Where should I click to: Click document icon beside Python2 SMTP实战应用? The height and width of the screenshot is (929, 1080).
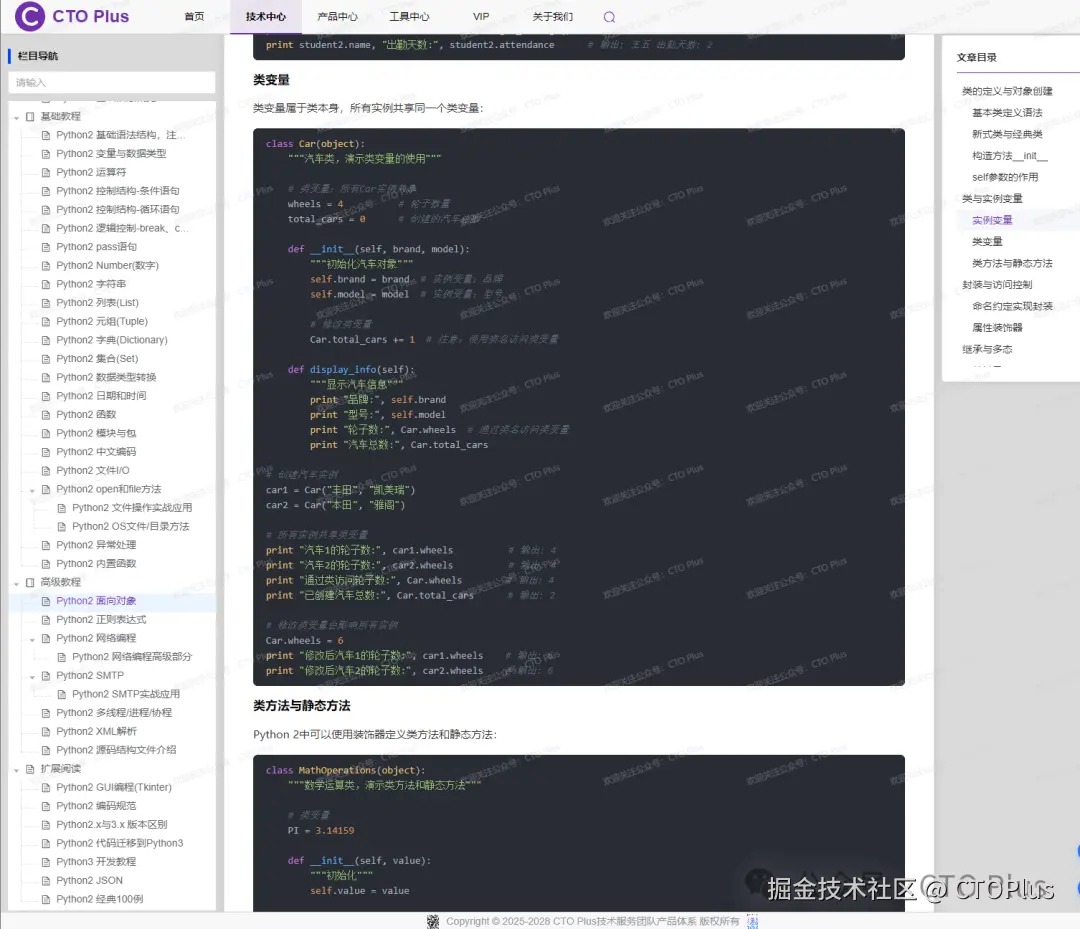click(x=62, y=694)
